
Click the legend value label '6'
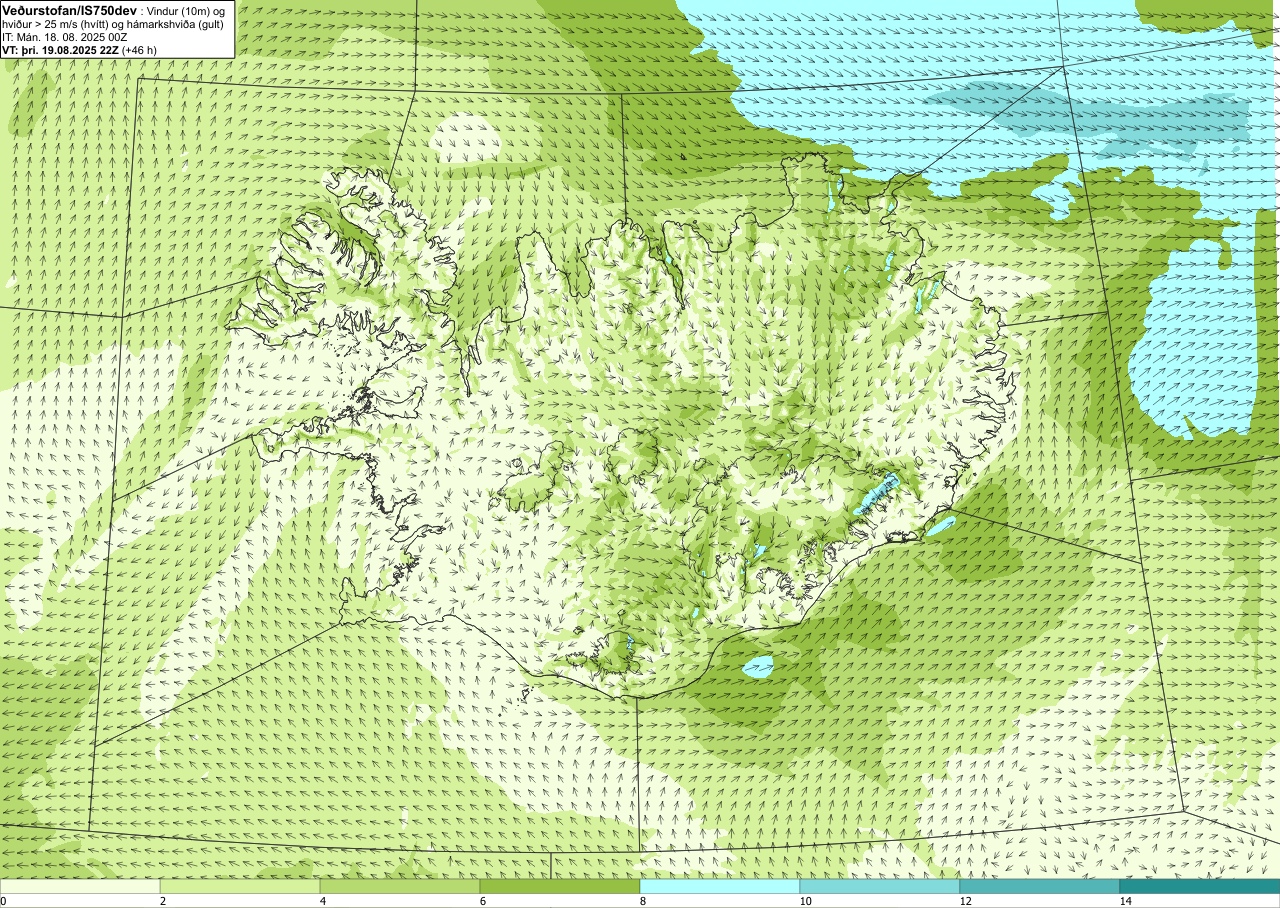483,901
